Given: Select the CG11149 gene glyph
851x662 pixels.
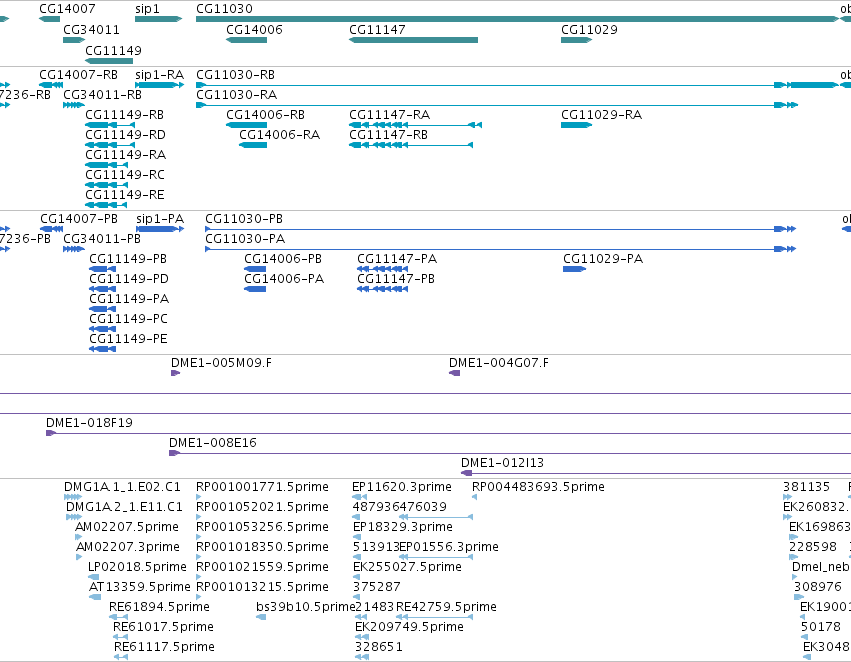Looking at the screenshot, I should click(109, 60).
